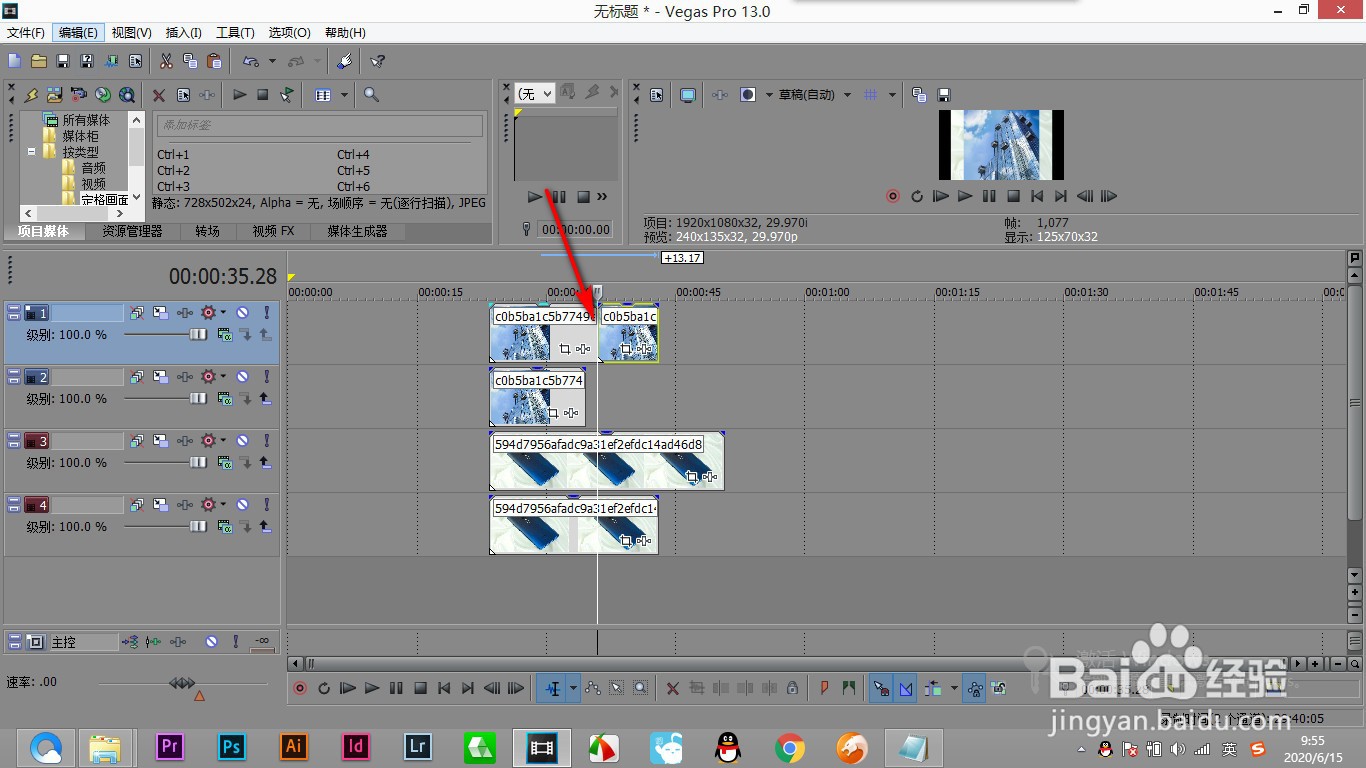
Task: Switch to the 资源管理器 tab
Action: click(x=131, y=231)
